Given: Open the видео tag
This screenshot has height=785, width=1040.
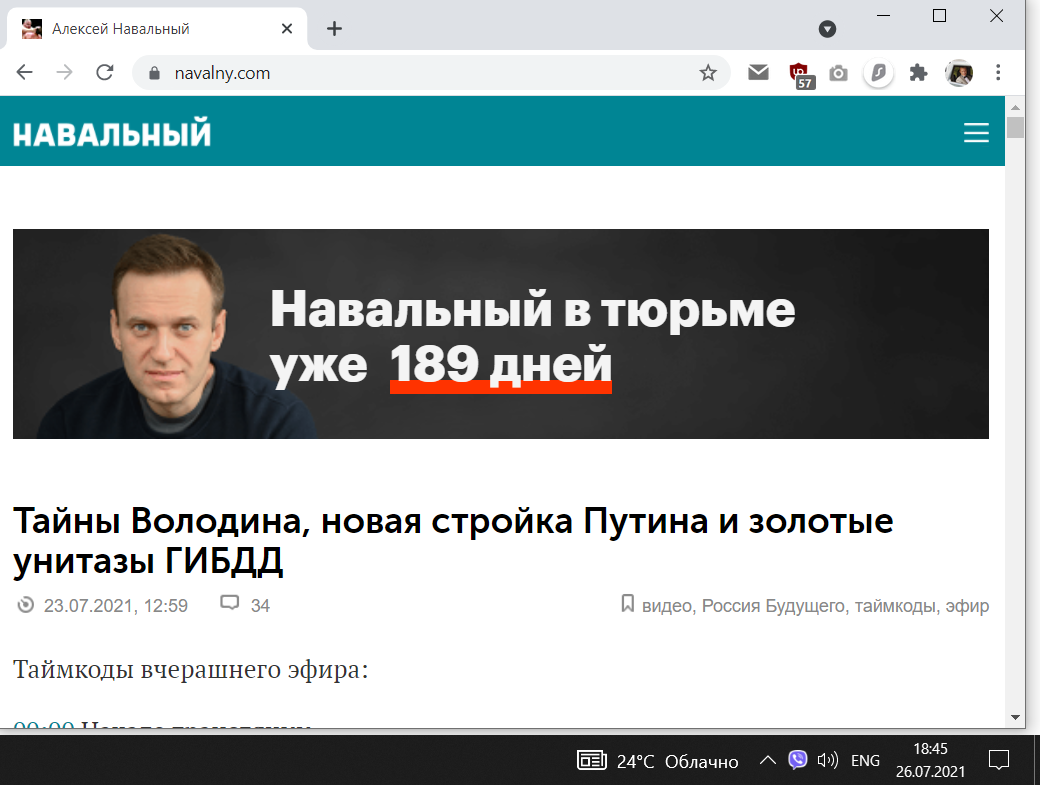Looking at the screenshot, I should coord(667,605).
